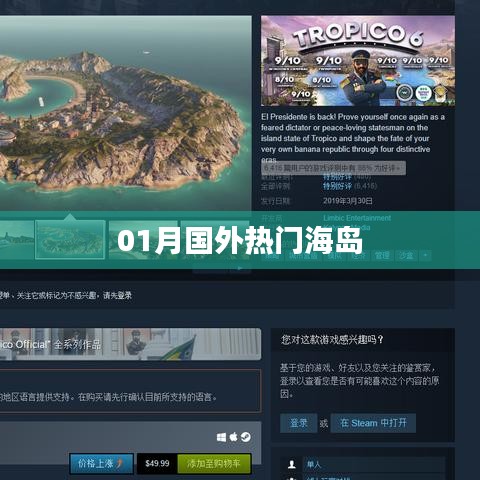The width and height of the screenshot is (480, 480).
Task: Click the El Presidente is back description
Action: [353, 138]
